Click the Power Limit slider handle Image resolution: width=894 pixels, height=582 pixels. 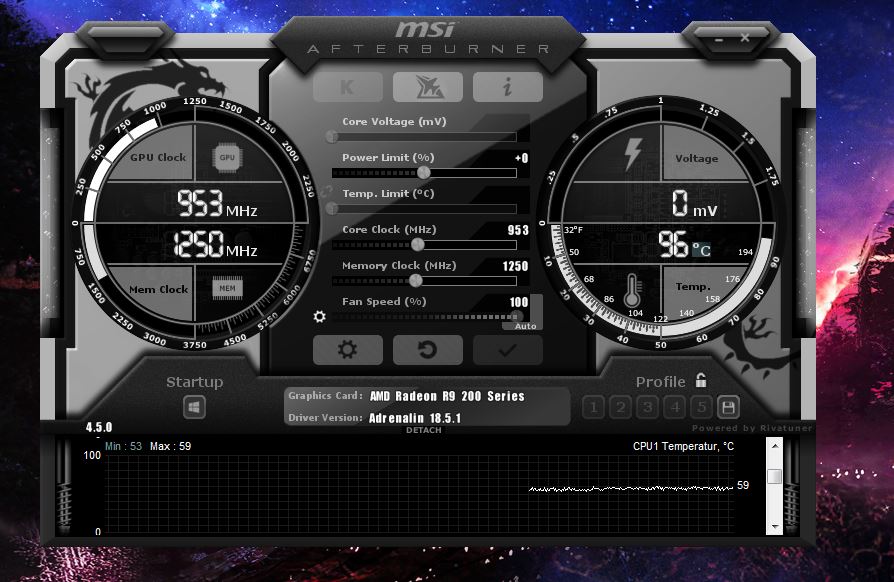424,172
